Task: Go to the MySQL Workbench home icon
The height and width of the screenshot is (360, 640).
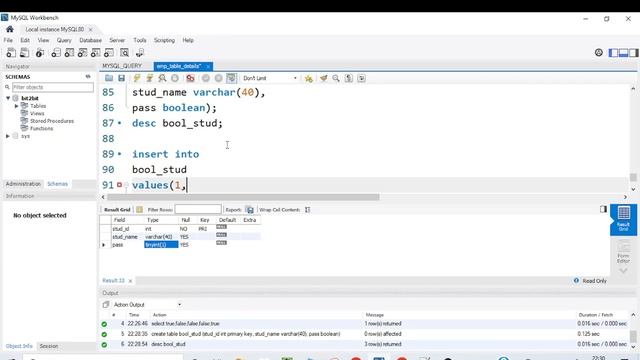Action: point(10,29)
